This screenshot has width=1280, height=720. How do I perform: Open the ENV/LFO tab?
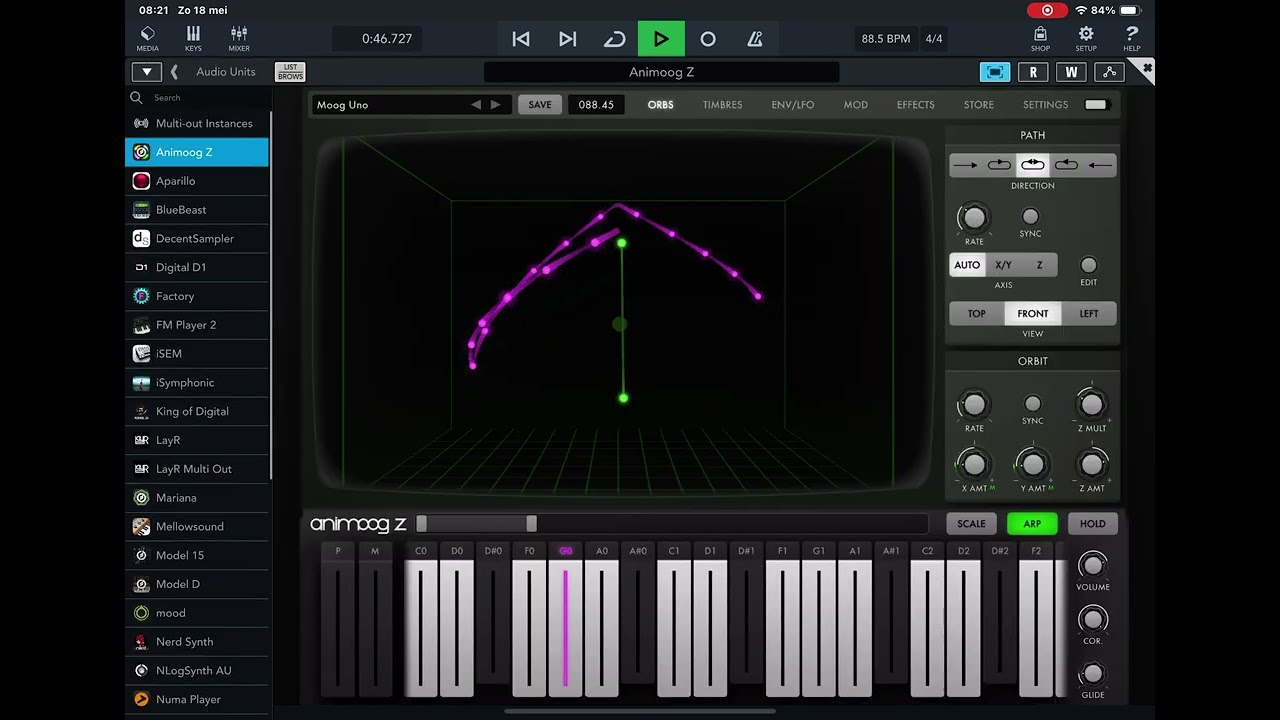tap(793, 105)
